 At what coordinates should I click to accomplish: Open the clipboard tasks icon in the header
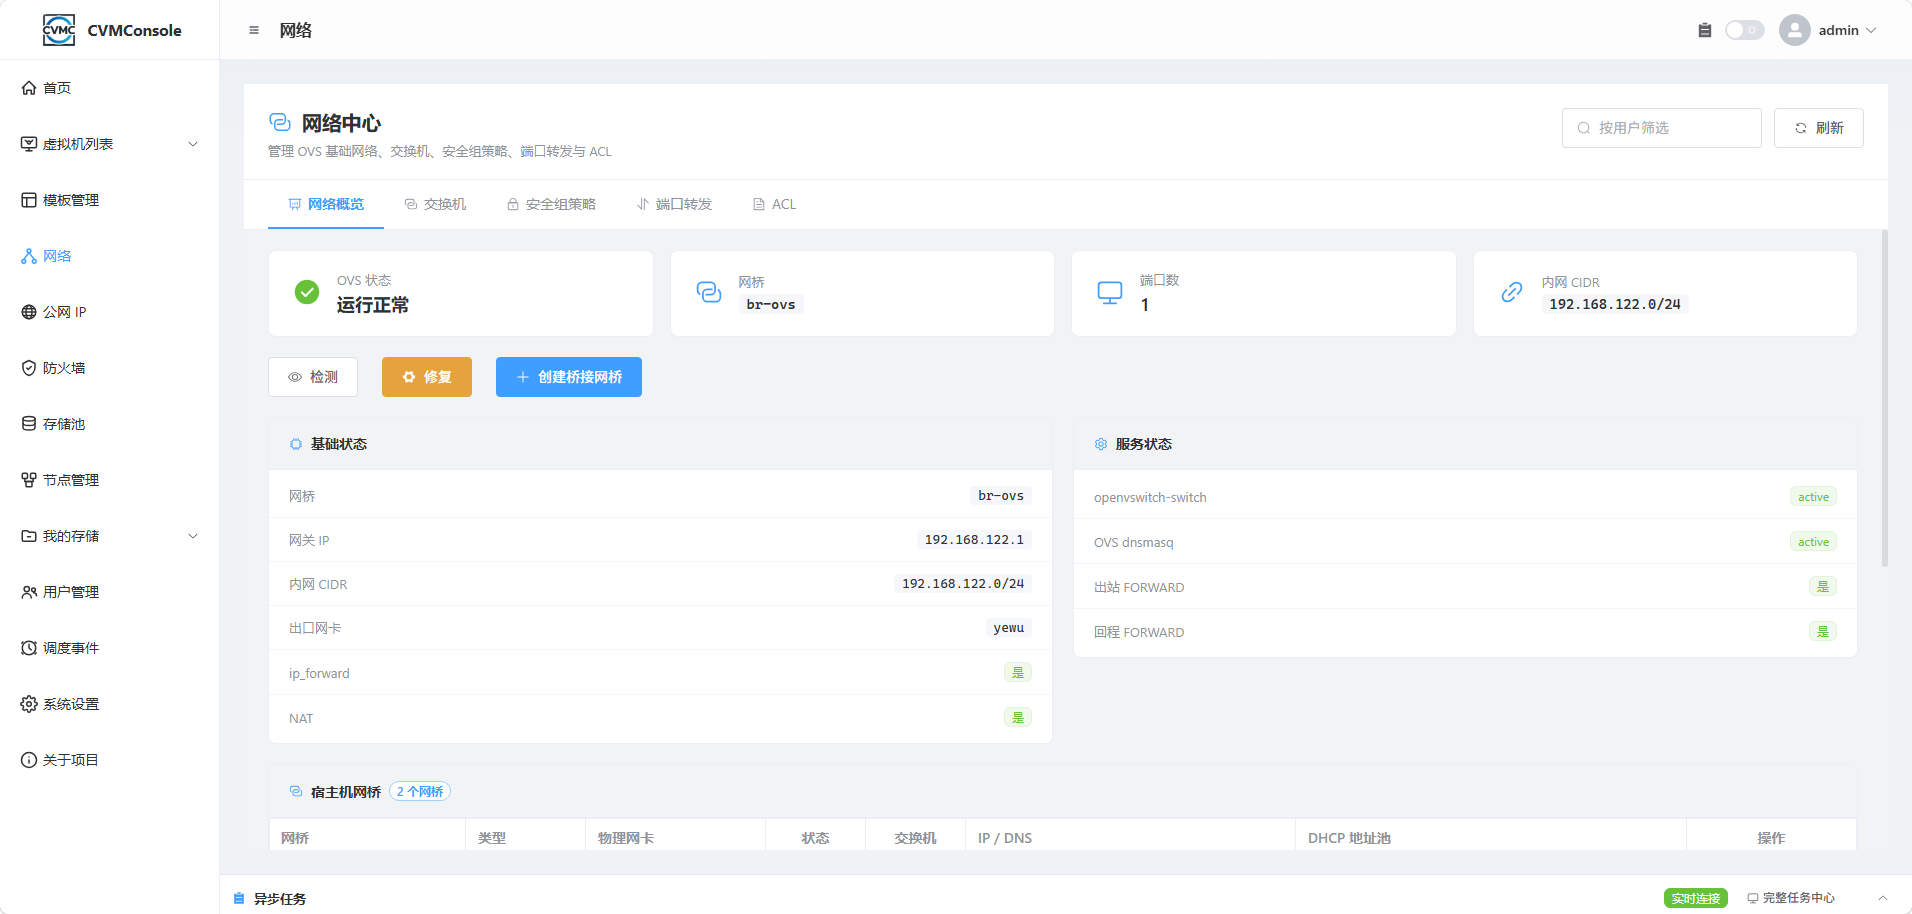tap(1705, 30)
